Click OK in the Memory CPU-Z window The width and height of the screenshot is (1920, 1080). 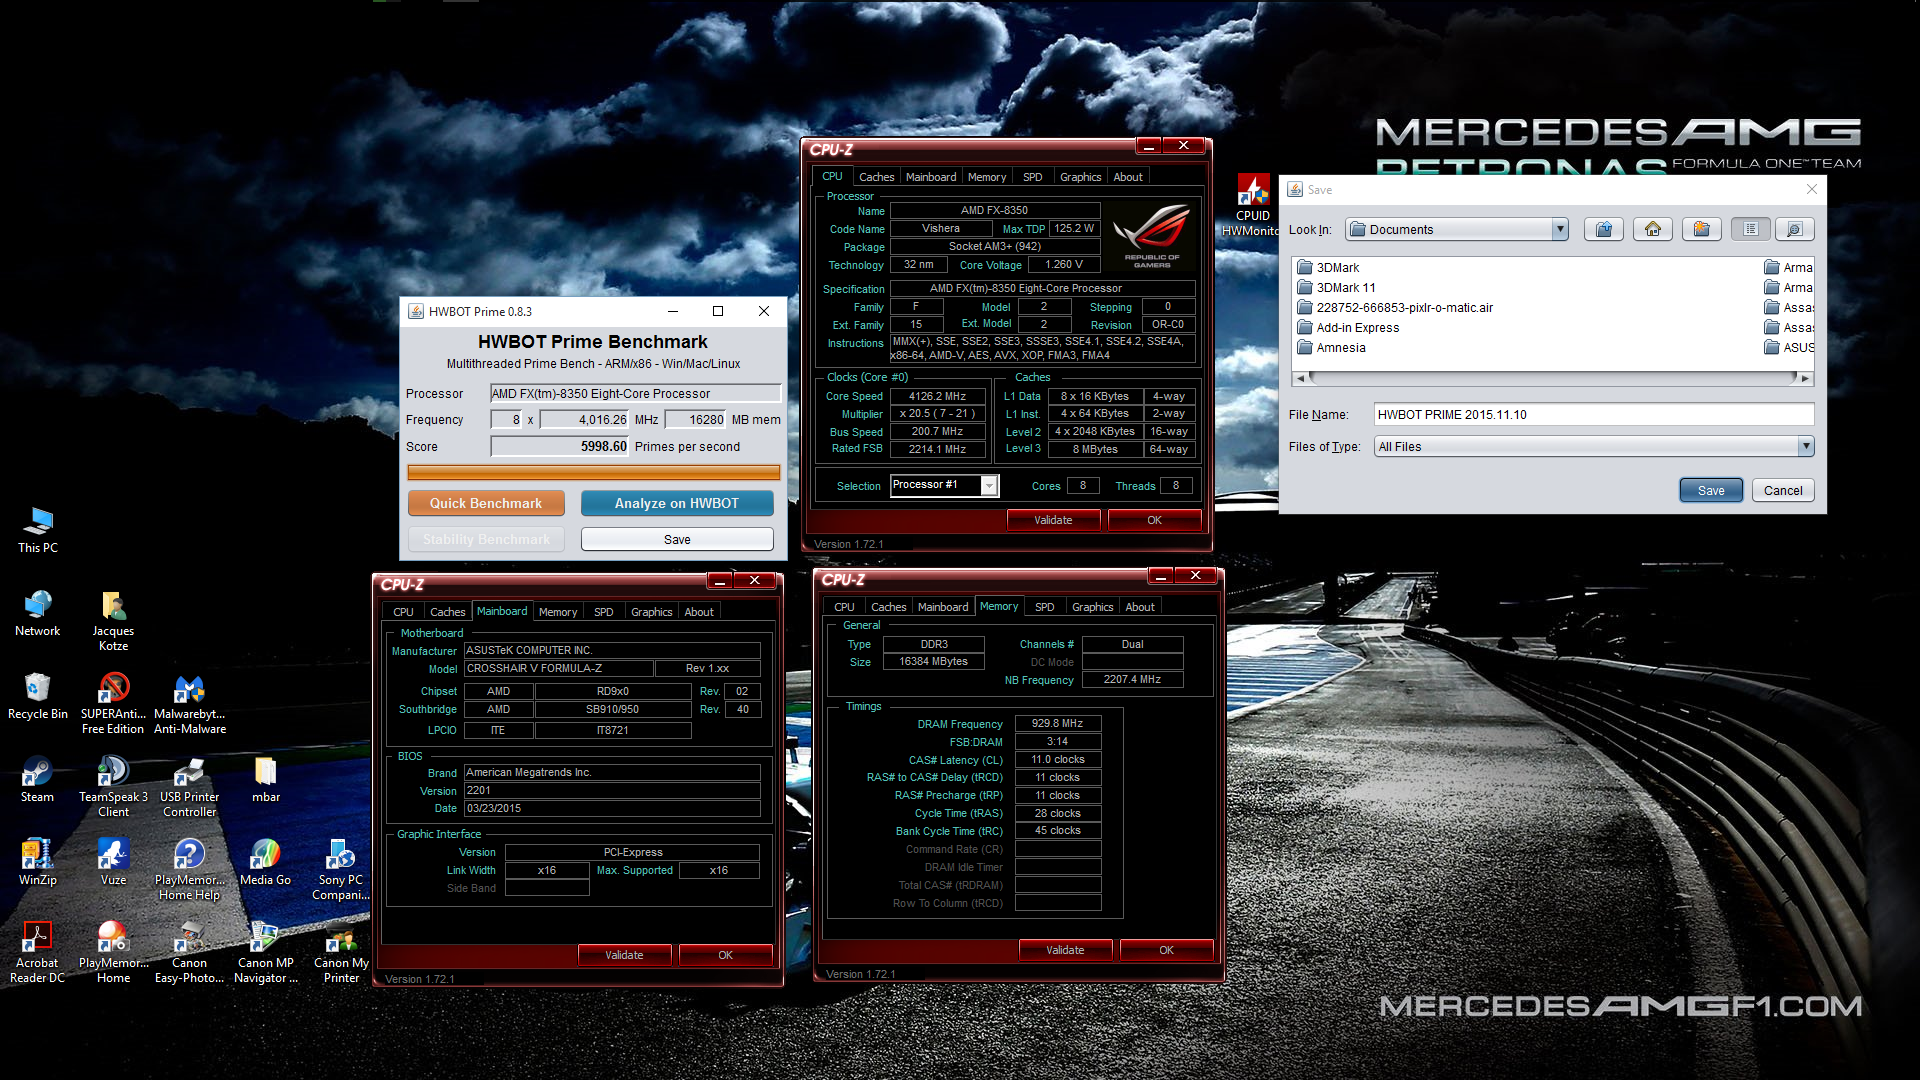(1167, 950)
